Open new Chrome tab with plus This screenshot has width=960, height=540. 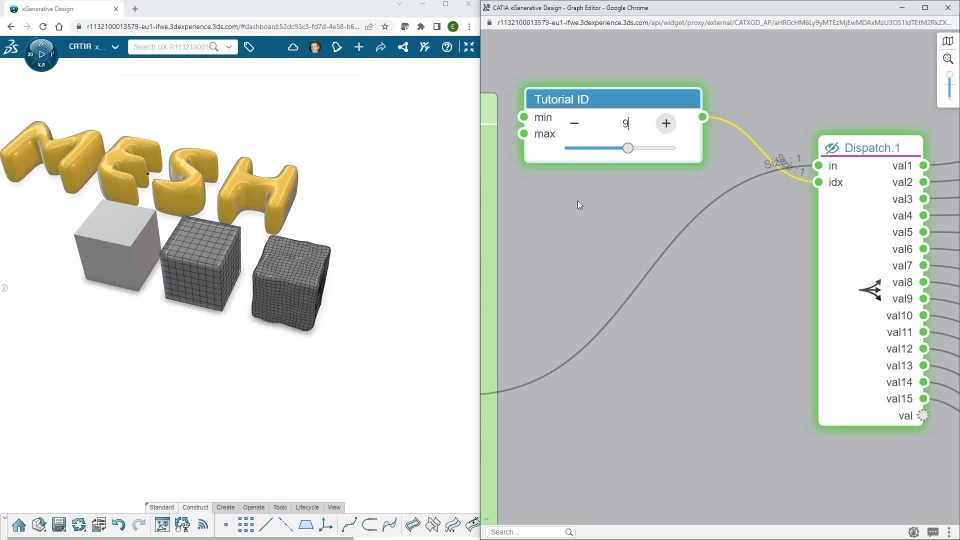[x=135, y=9]
